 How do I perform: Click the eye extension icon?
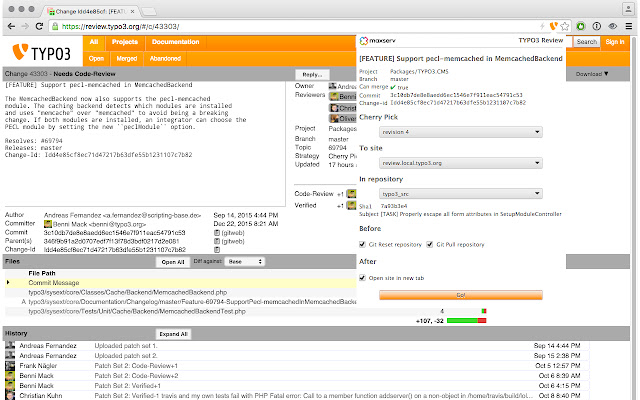(612, 27)
